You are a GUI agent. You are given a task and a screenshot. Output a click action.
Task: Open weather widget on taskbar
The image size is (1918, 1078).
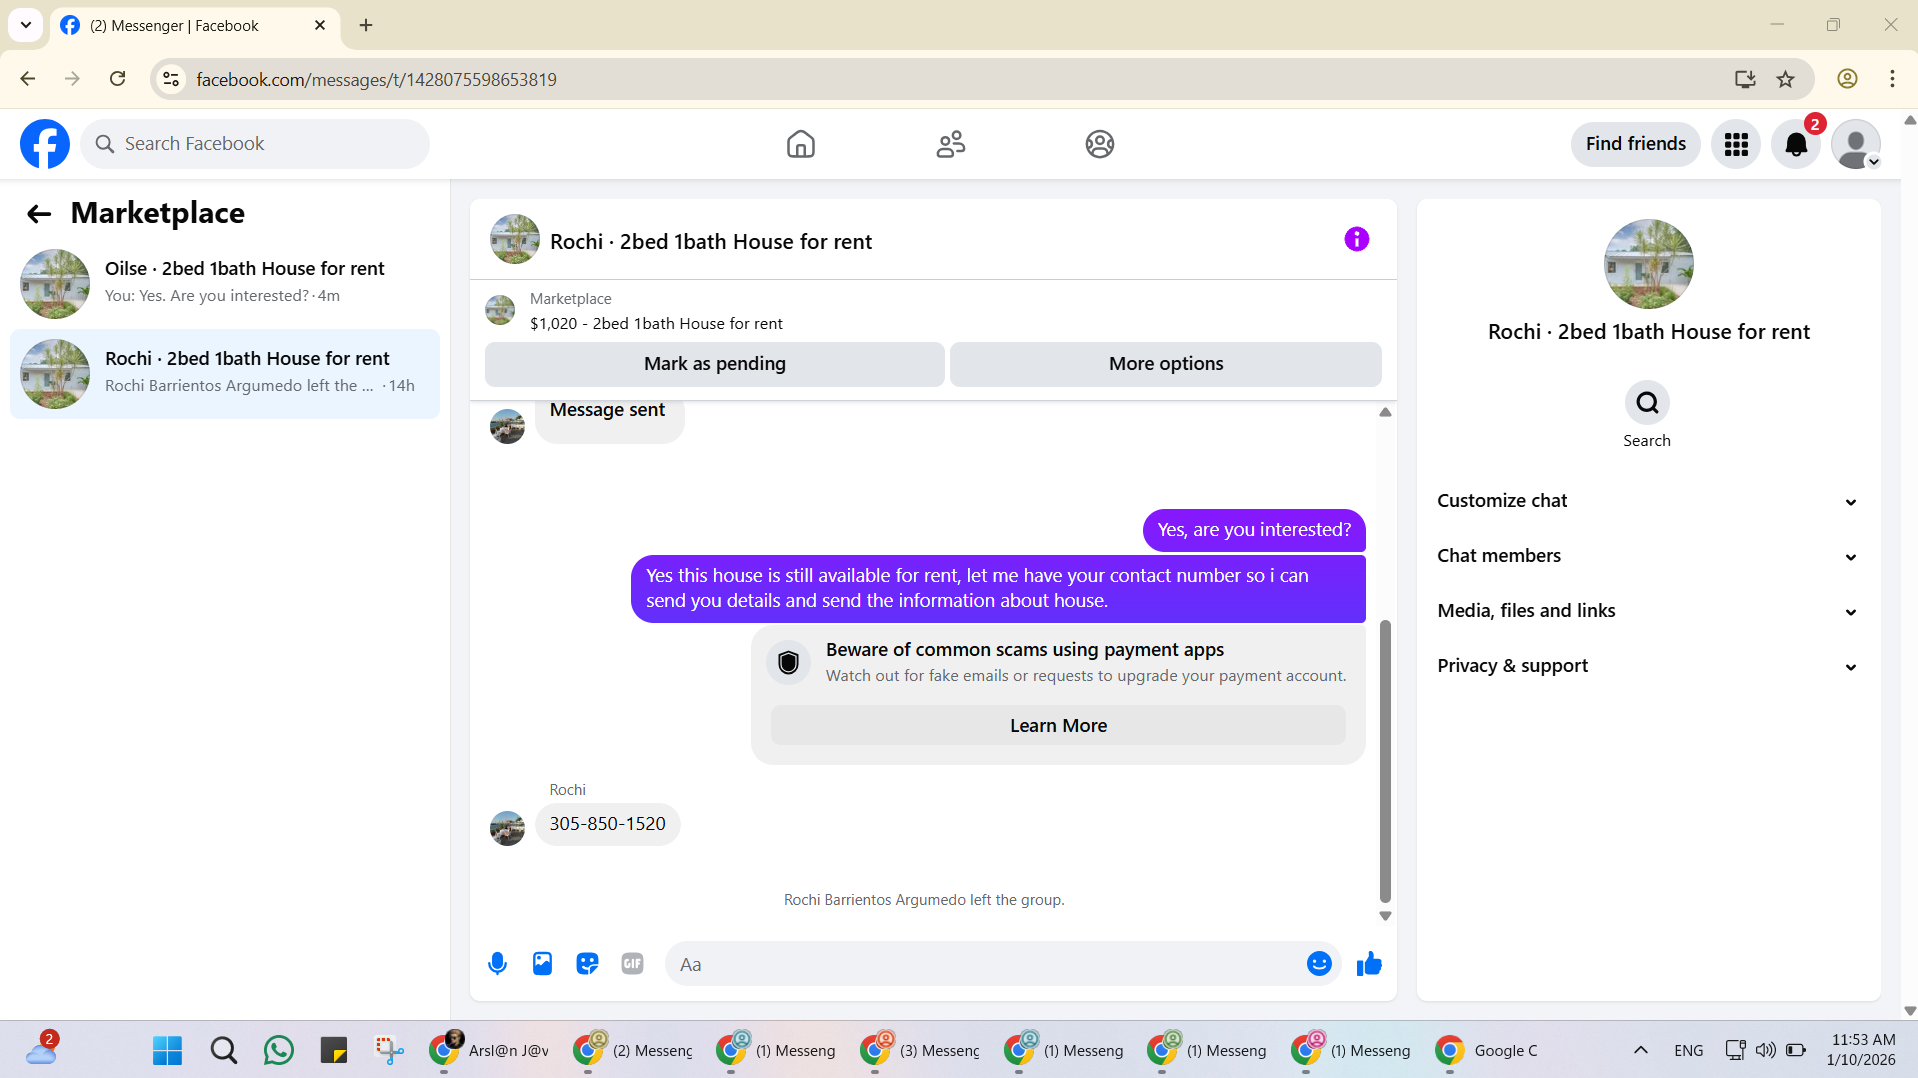[x=42, y=1050]
